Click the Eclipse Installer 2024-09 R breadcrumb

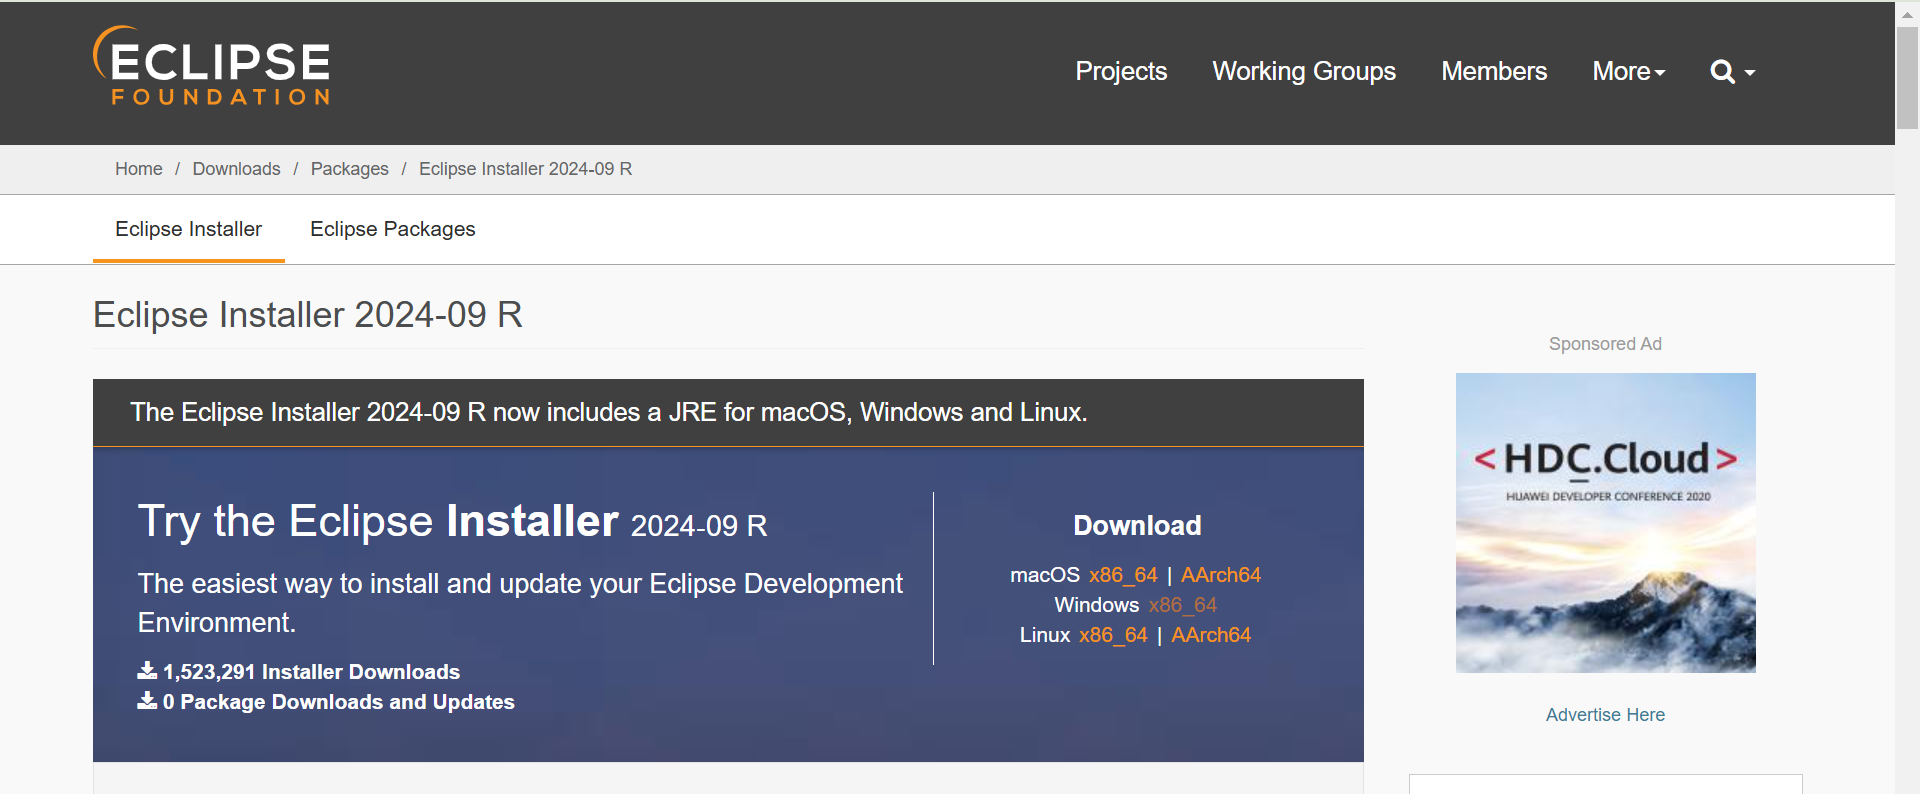pos(526,169)
